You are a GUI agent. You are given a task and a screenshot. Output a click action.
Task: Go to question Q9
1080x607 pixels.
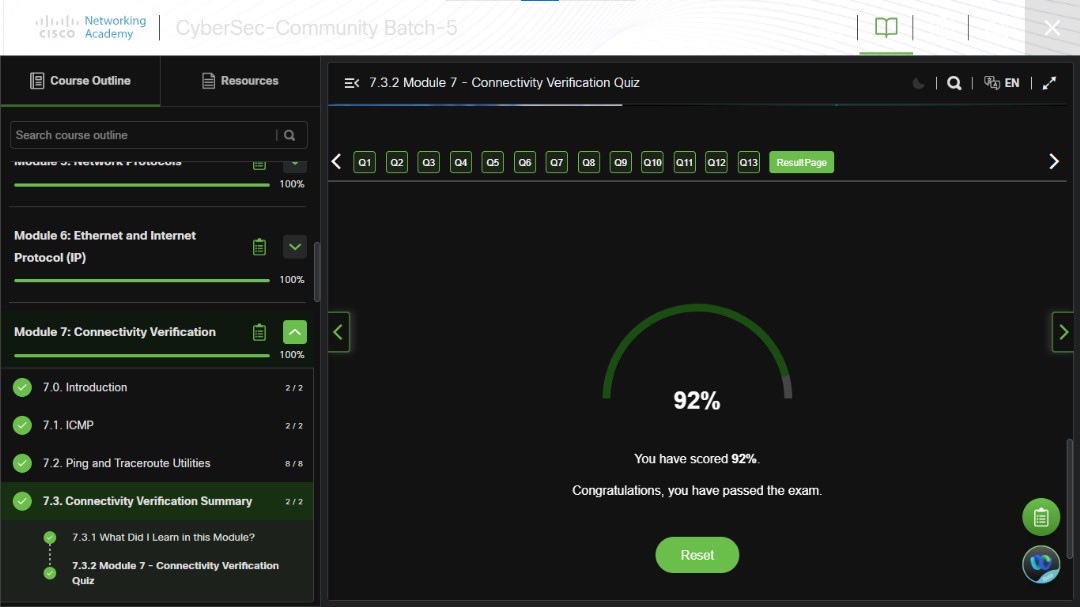(x=621, y=163)
